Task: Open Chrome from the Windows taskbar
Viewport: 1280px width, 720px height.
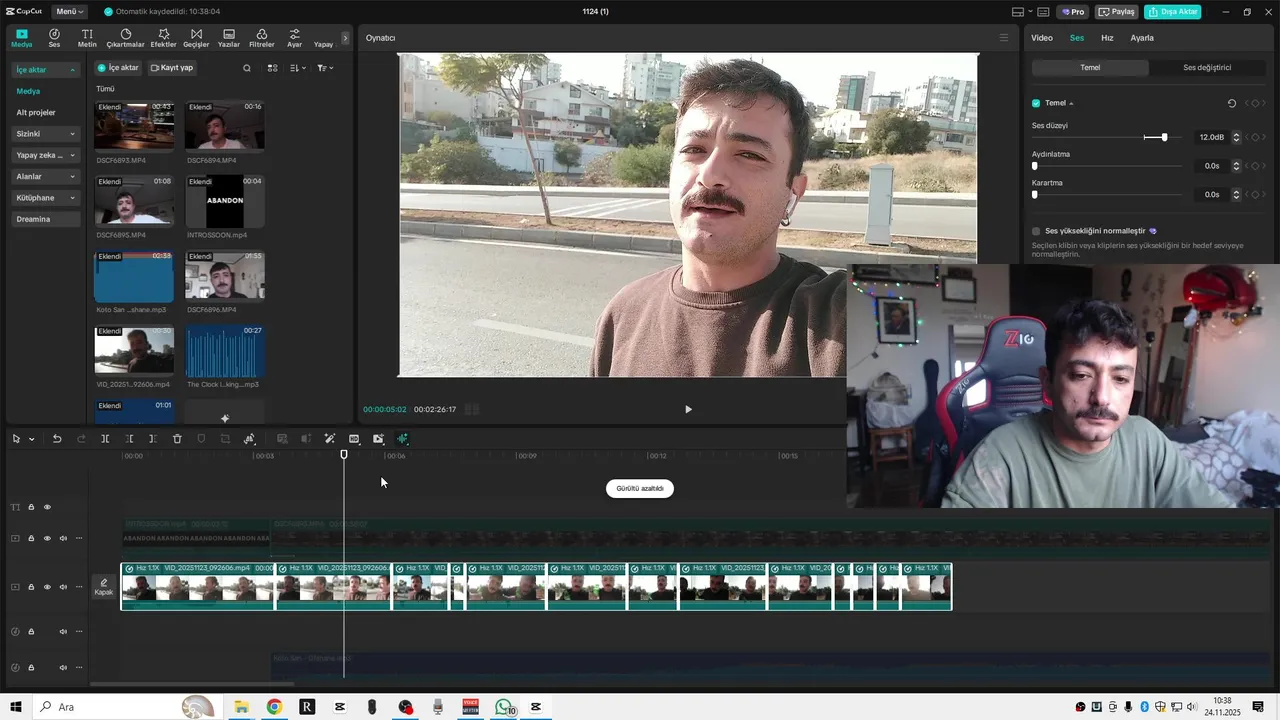Action: pos(274,707)
